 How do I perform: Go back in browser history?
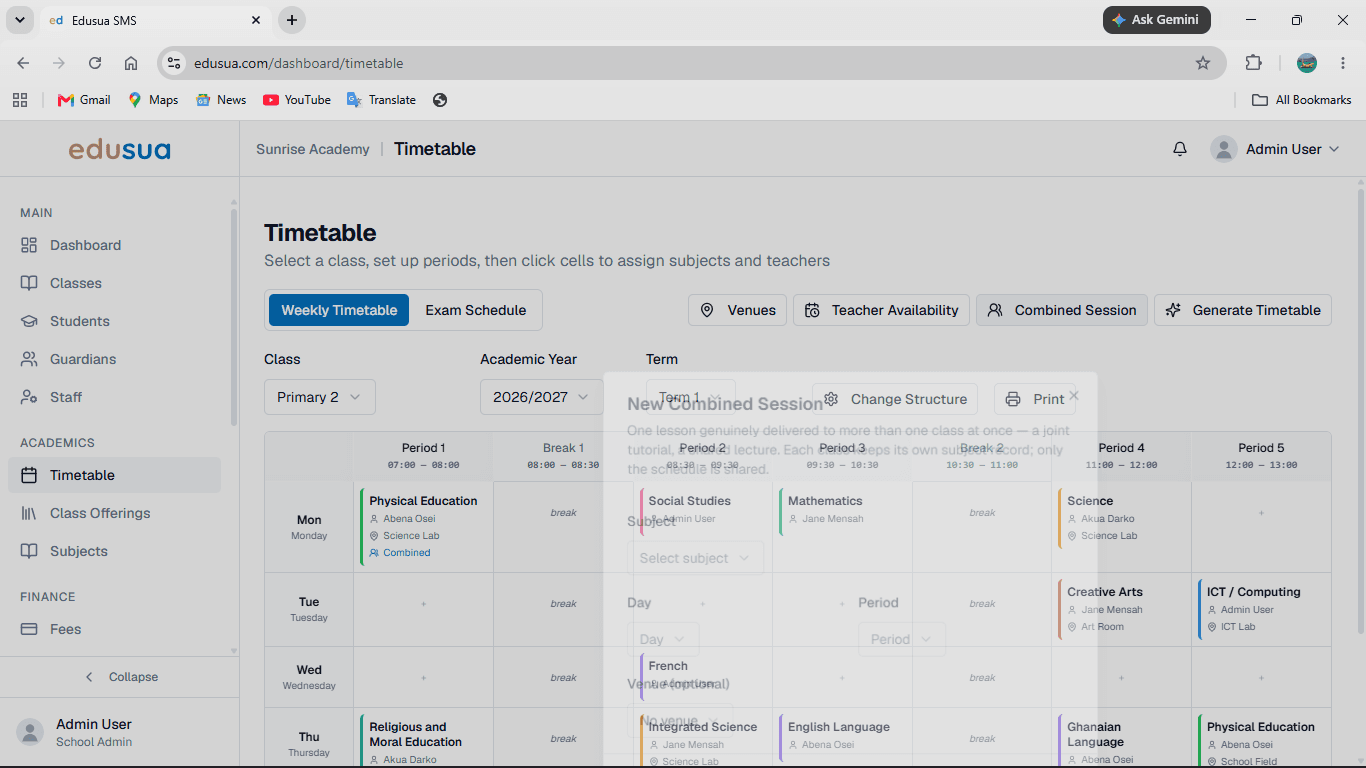[23, 63]
